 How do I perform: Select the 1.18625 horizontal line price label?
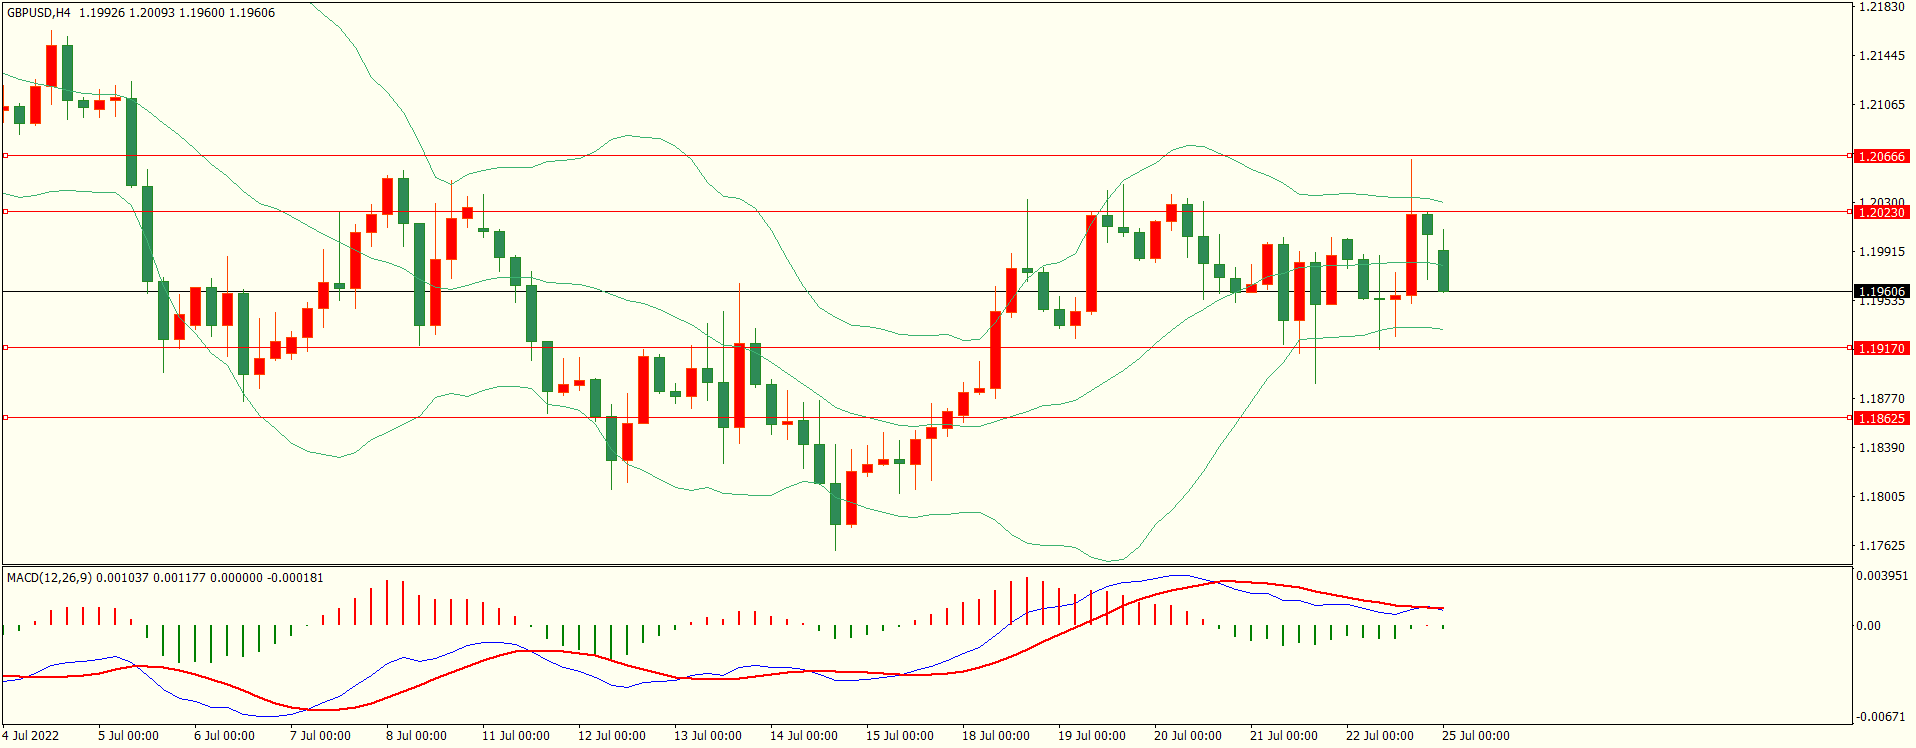pos(1881,418)
